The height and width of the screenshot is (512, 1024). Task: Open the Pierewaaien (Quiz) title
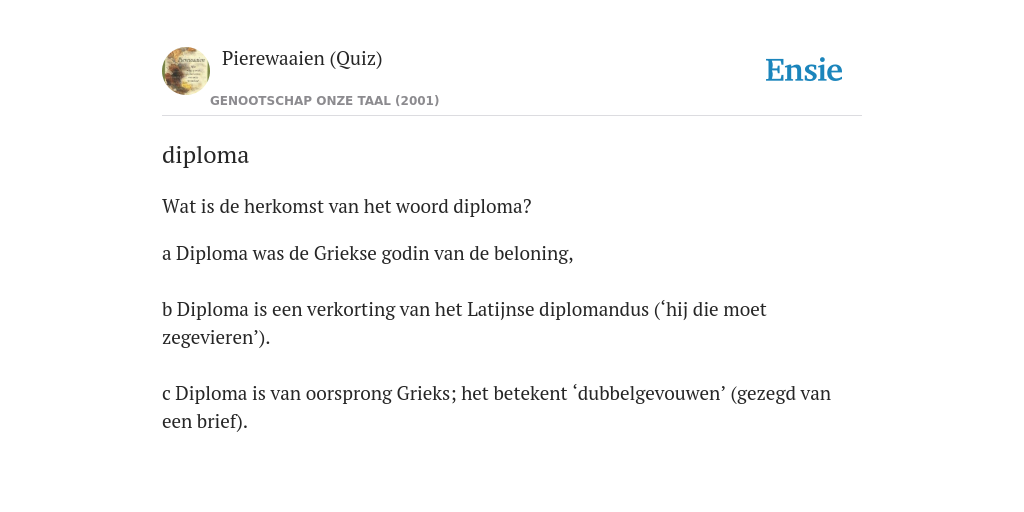[302, 59]
